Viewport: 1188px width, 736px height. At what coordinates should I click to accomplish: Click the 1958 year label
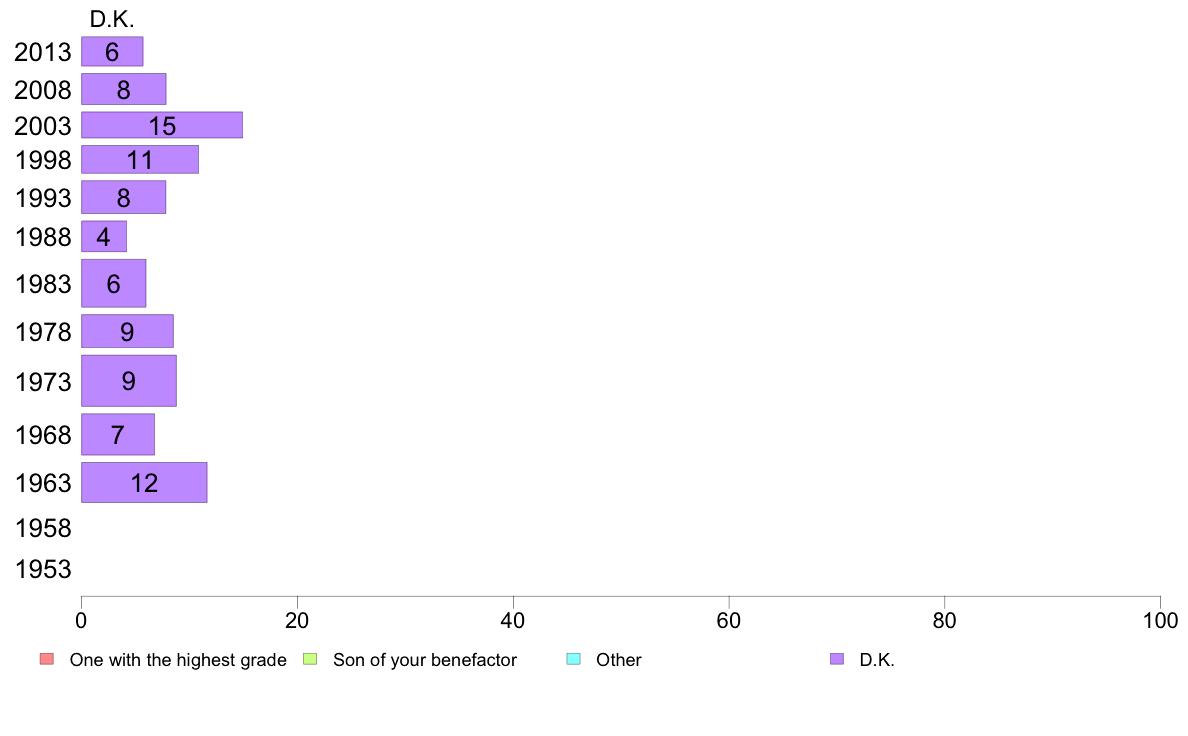point(43,528)
